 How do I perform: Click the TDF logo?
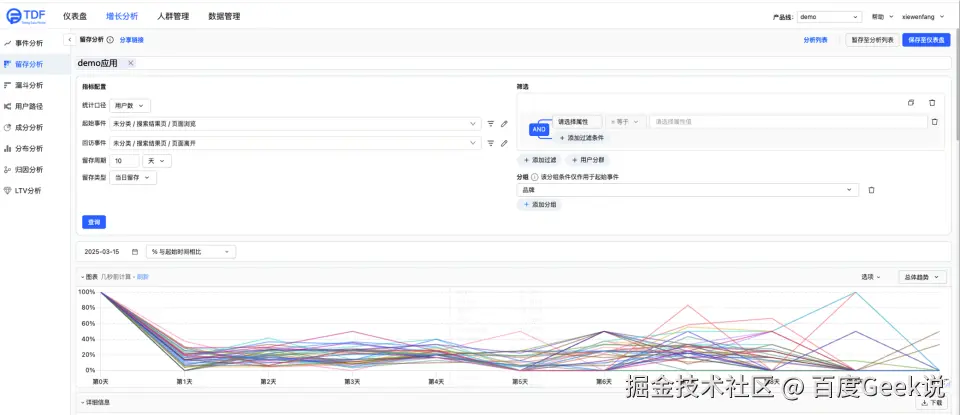click(26, 17)
